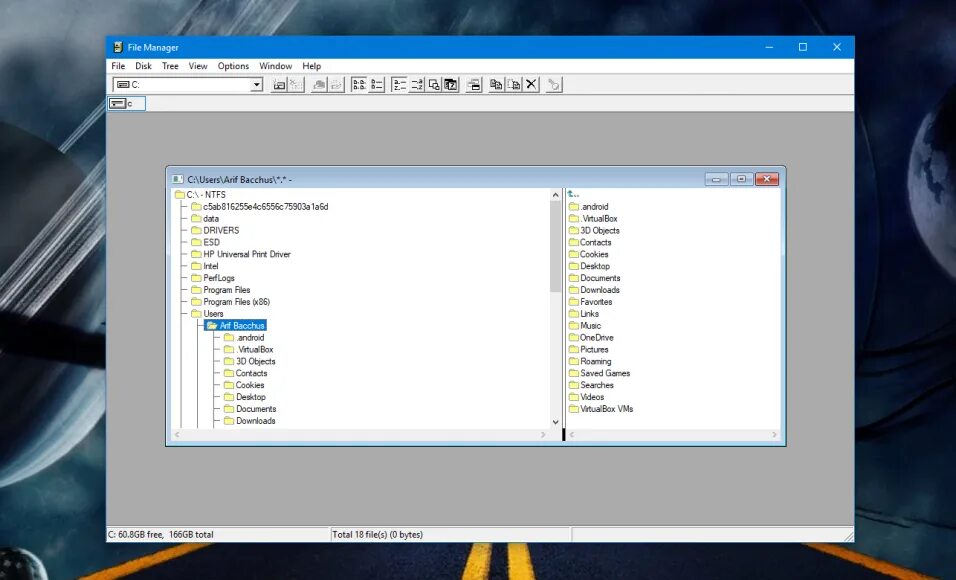The width and height of the screenshot is (956, 580).
Task: Select the C: drive in the drivebar
Action: 126,103
